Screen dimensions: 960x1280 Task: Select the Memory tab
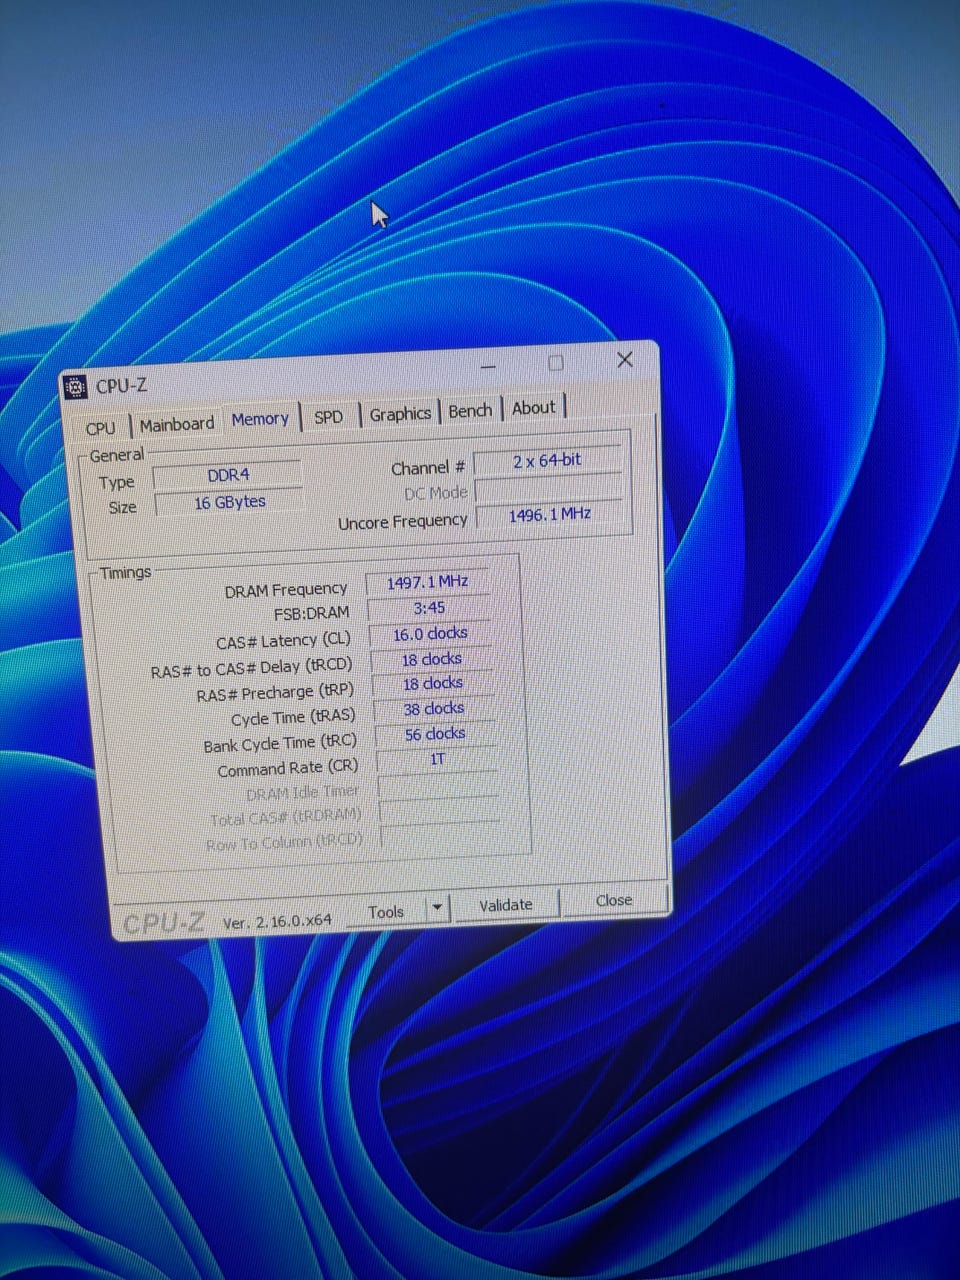tap(260, 419)
